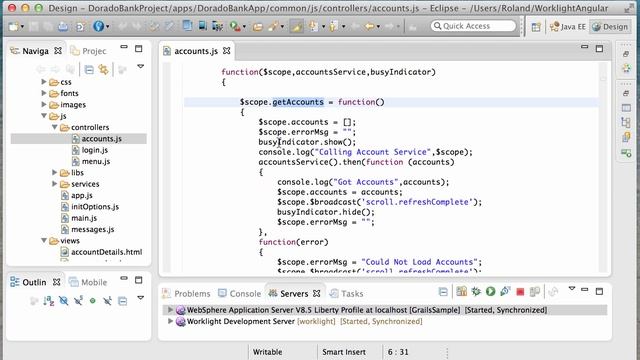Expand the services folder

54,184
